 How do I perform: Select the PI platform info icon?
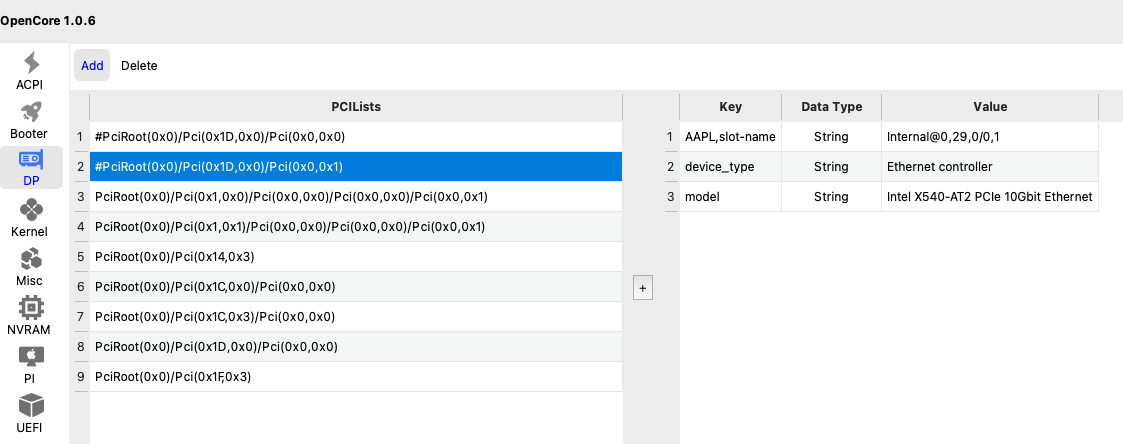[30, 357]
